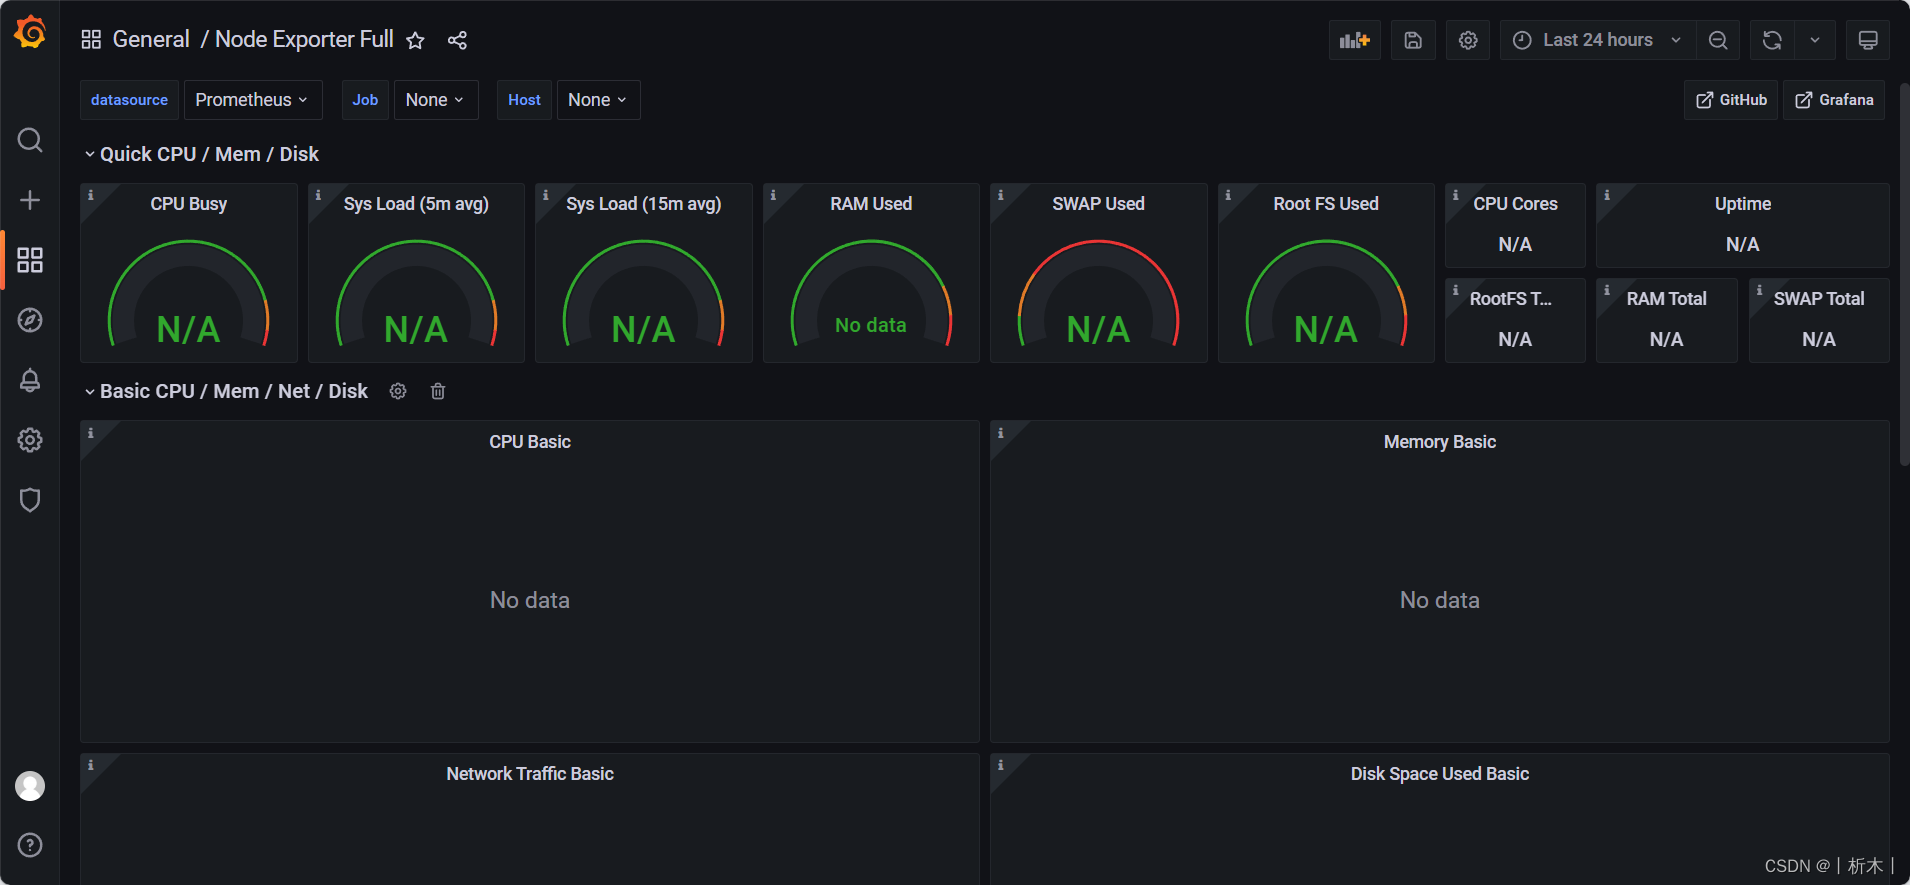Screen dimensions: 1910x885
Task: Open the Prometheus datasource dropdown
Action: 252,100
